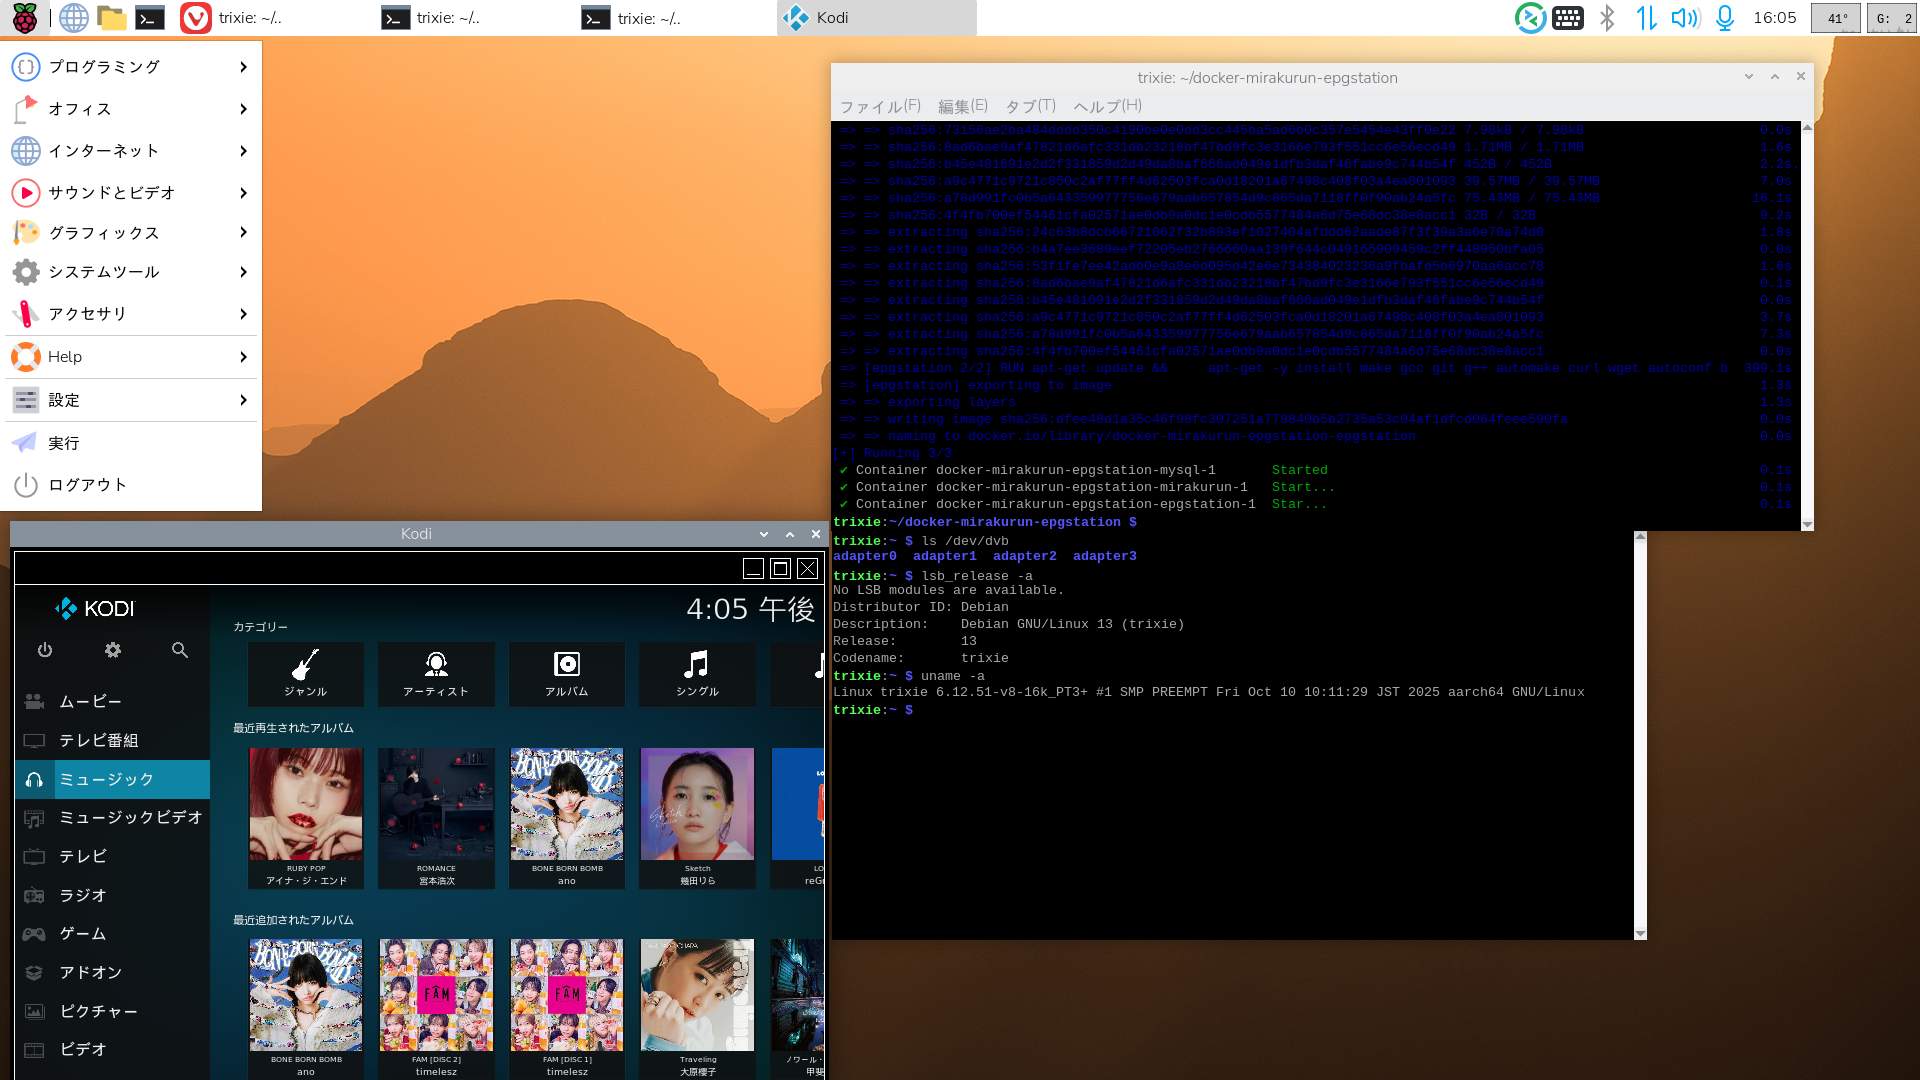Click Kodi search magnifier icon
Image resolution: width=1920 pixels, height=1080 pixels.
pyautogui.click(x=180, y=650)
